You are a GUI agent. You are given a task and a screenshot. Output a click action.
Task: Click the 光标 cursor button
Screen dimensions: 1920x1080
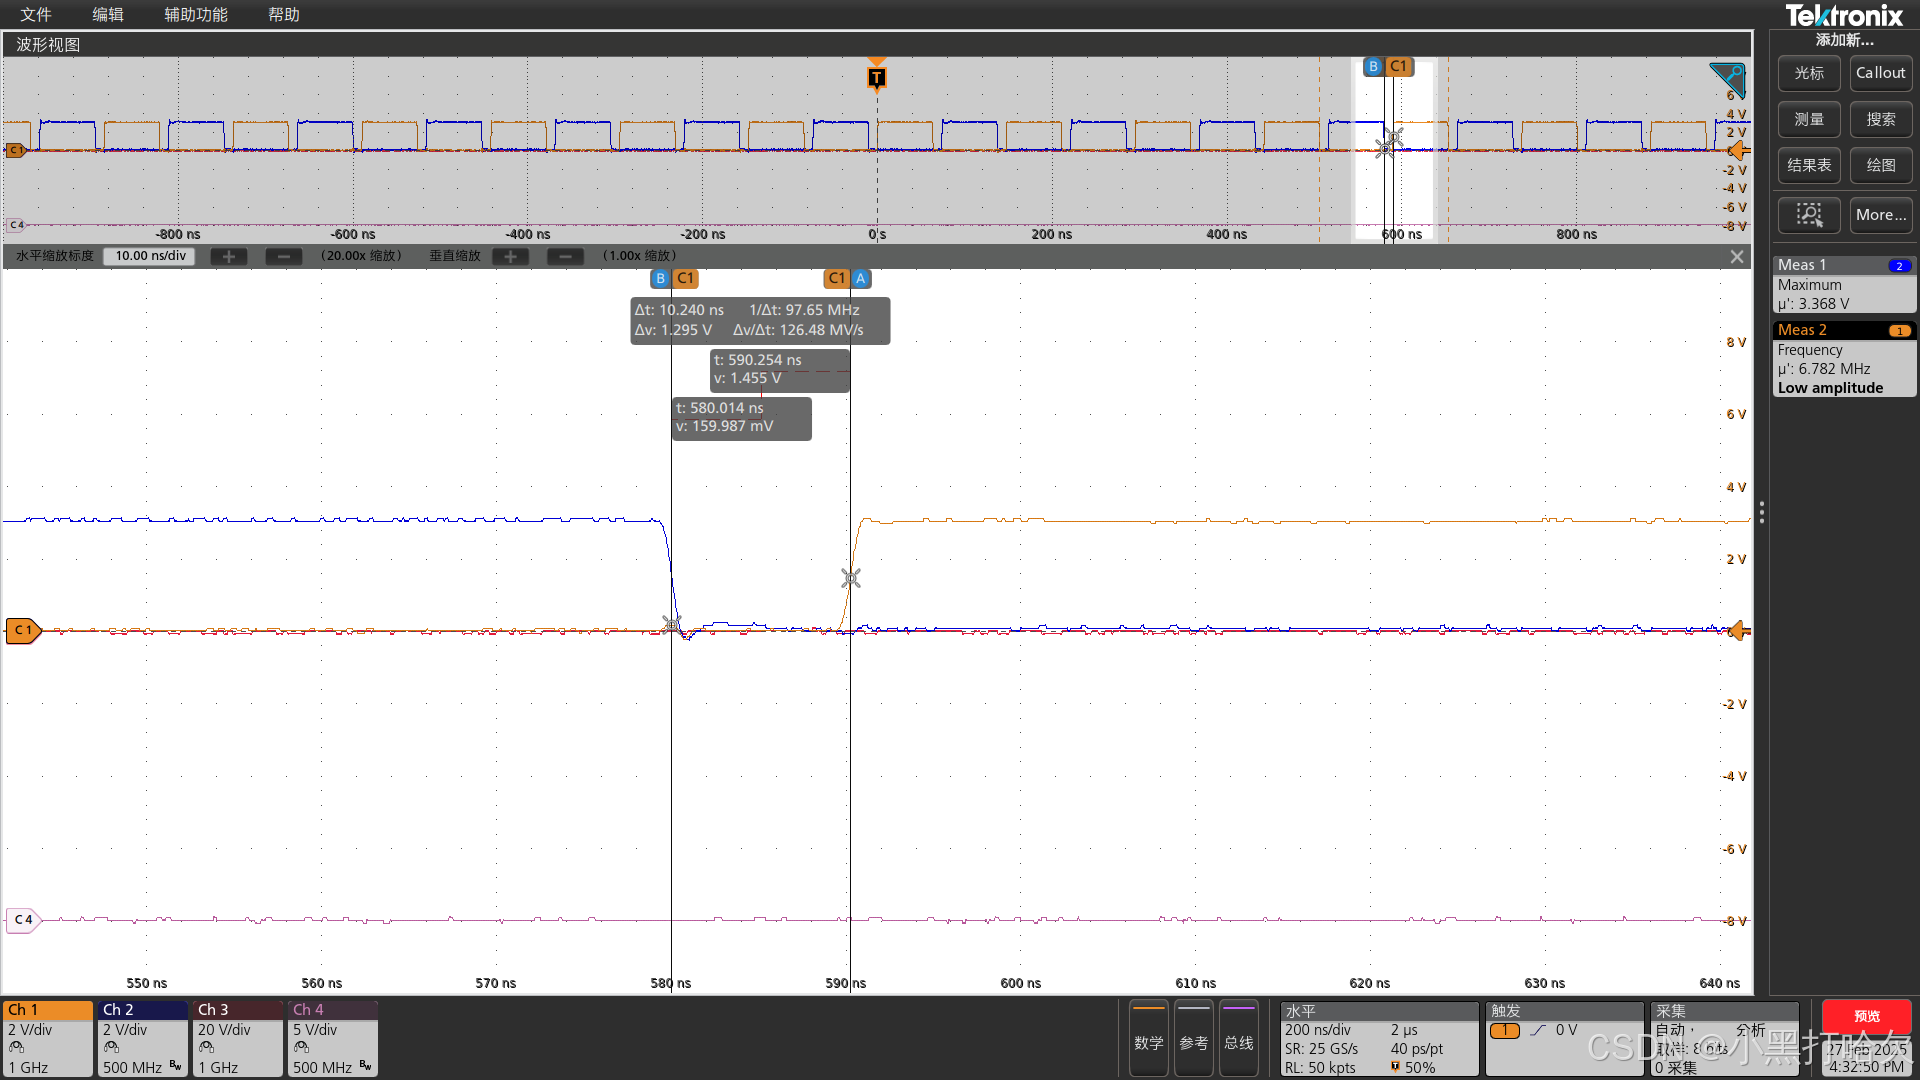click(1808, 73)
